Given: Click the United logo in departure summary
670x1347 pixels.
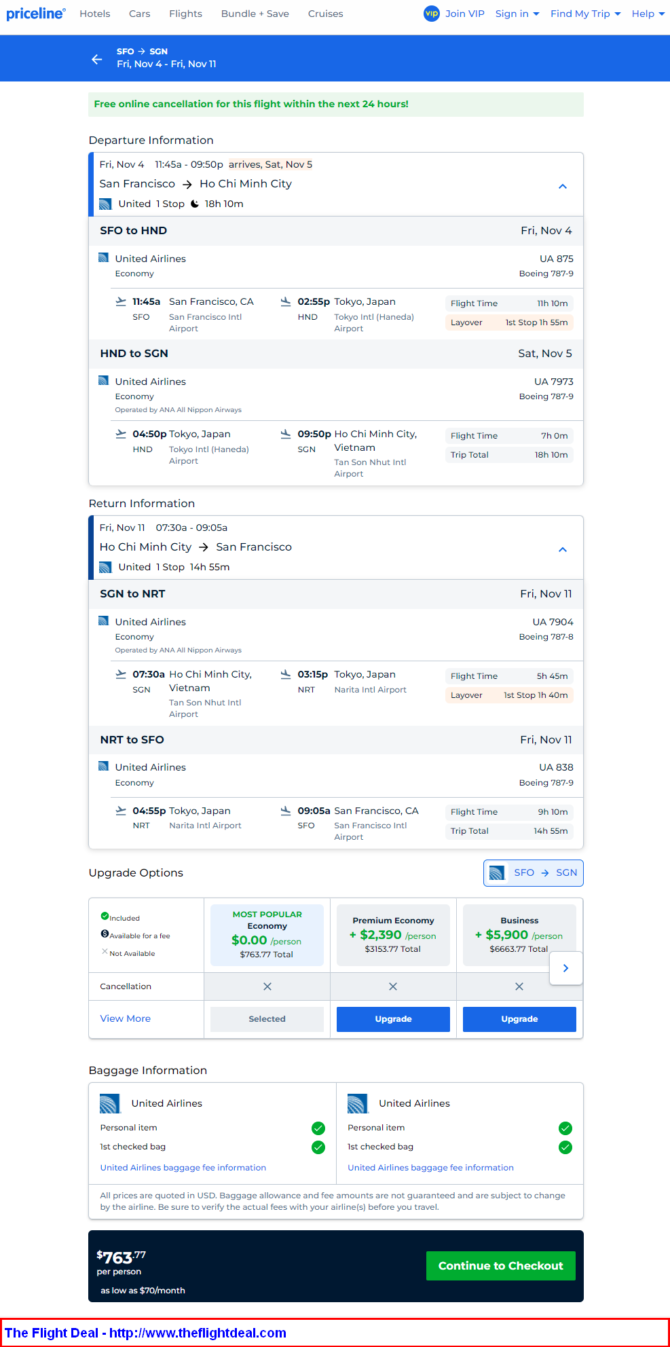Looking at the screenshot, I should pos(105,204).
